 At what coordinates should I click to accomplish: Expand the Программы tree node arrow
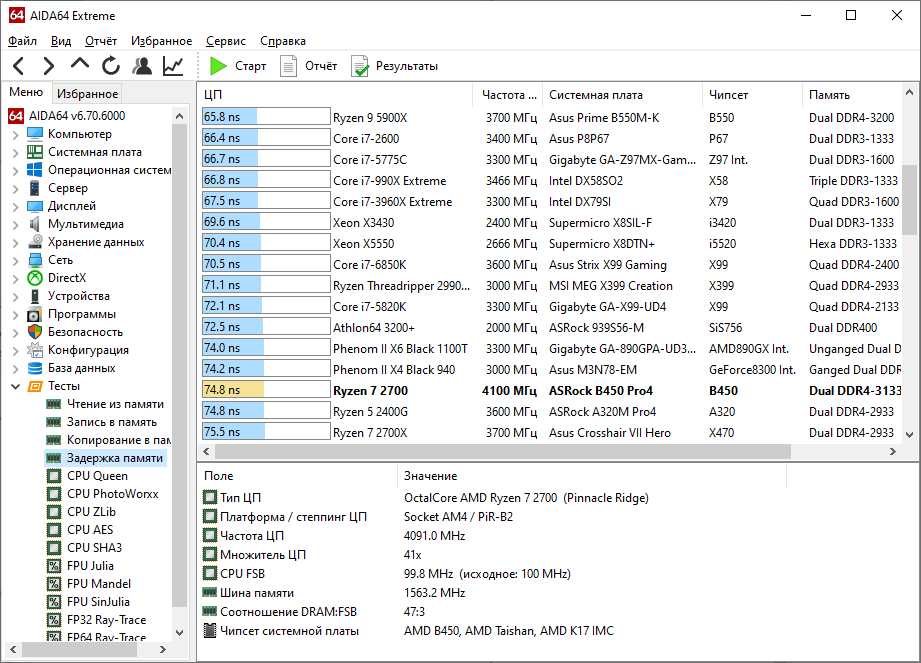[16, 315]
